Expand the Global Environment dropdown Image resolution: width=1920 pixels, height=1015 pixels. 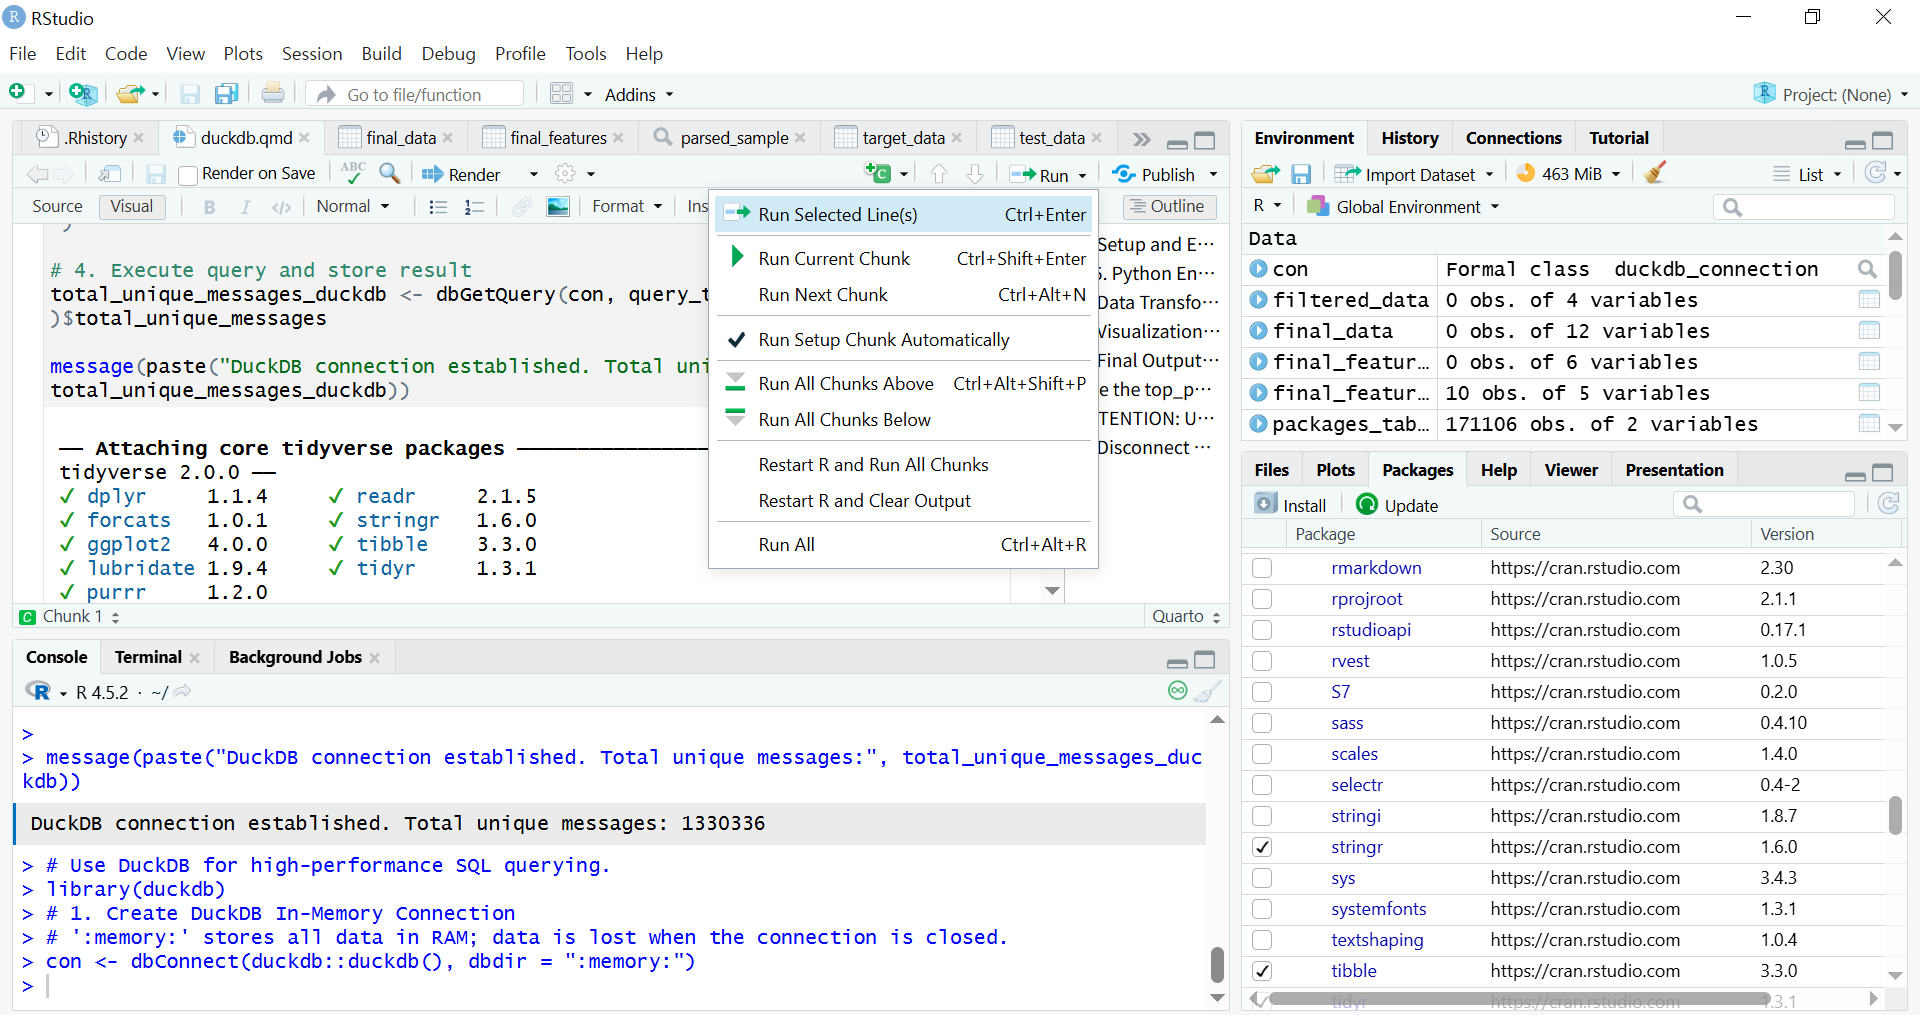pos(1408,207)
